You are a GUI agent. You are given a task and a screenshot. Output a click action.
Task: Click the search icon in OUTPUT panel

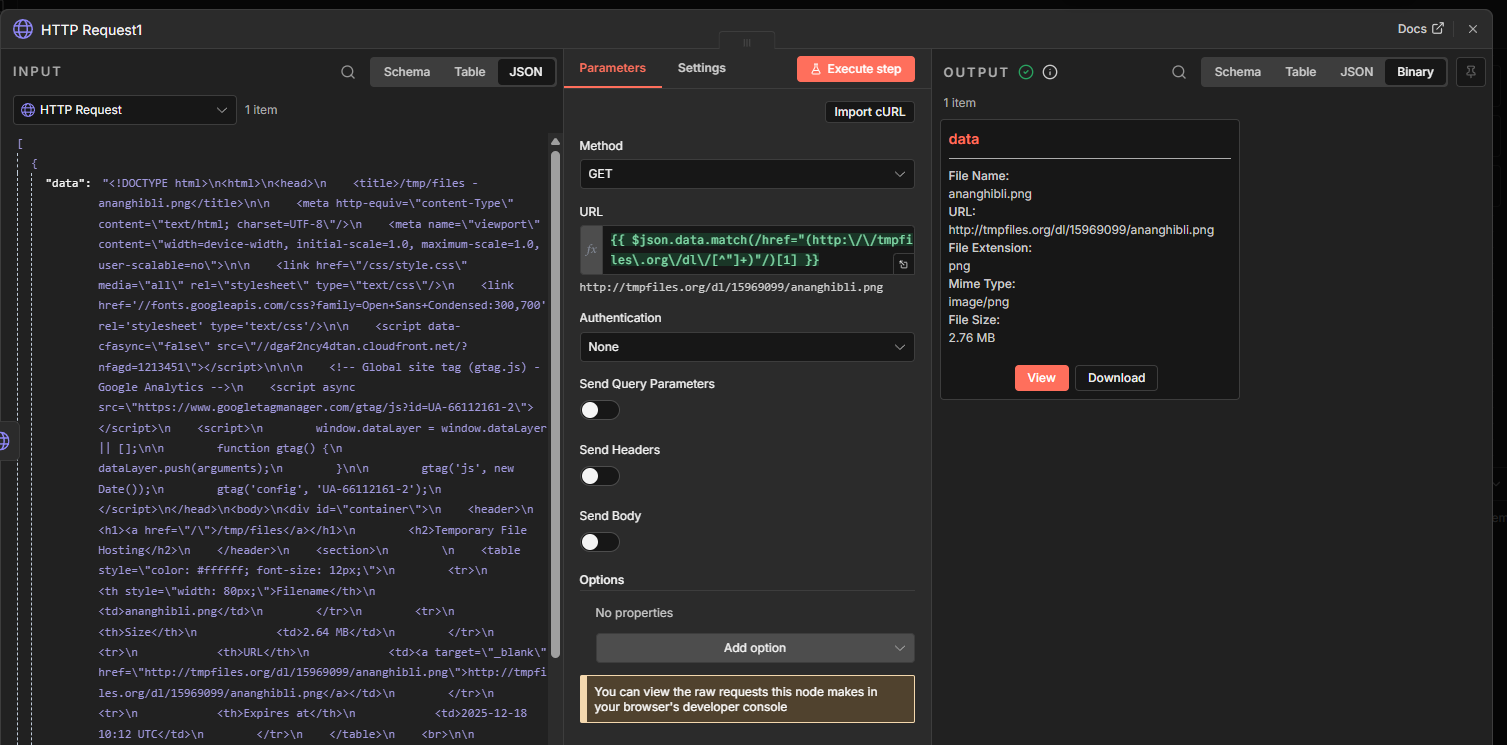1179,72
